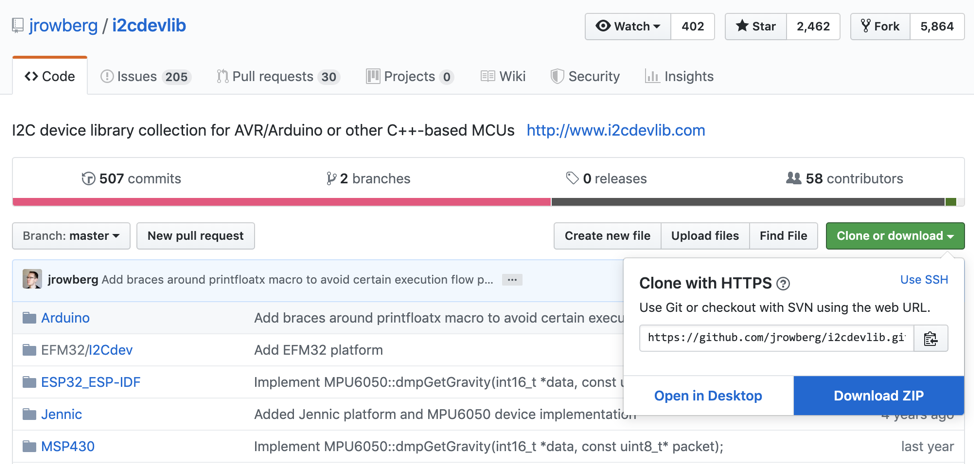Fork the repository
Image resolution: width=974 pixels, height=464 pixels.
tap(880, 27)
